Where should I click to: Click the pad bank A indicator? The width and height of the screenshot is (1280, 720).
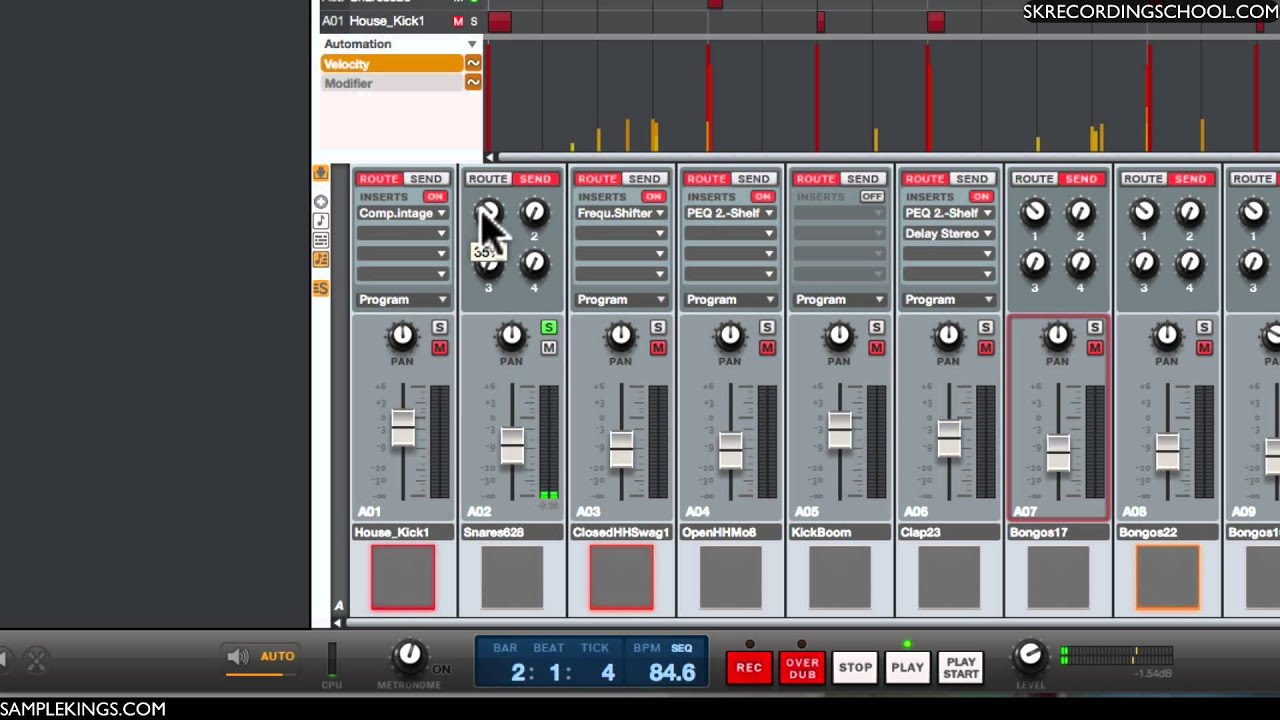coord(339,606)
